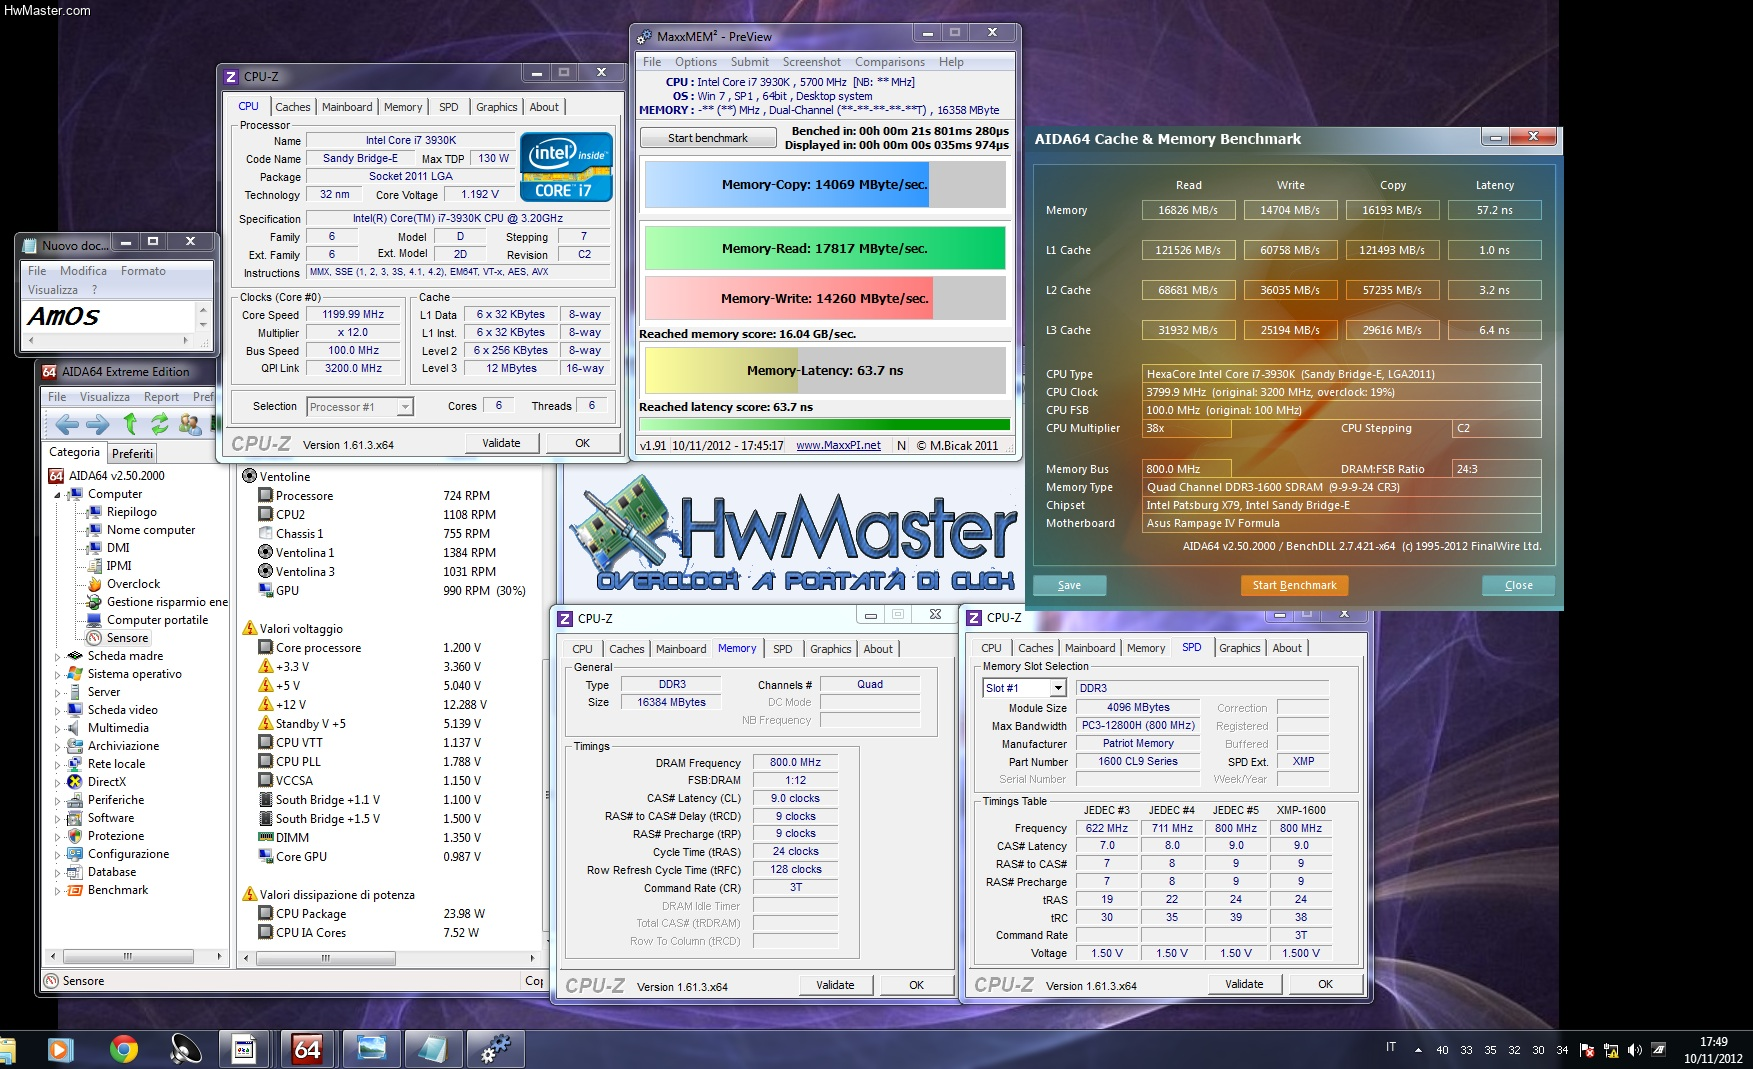The image size is (1753, 1069).
Task: Open the Processor #1 selection dropdown
Action: (405, 407)
